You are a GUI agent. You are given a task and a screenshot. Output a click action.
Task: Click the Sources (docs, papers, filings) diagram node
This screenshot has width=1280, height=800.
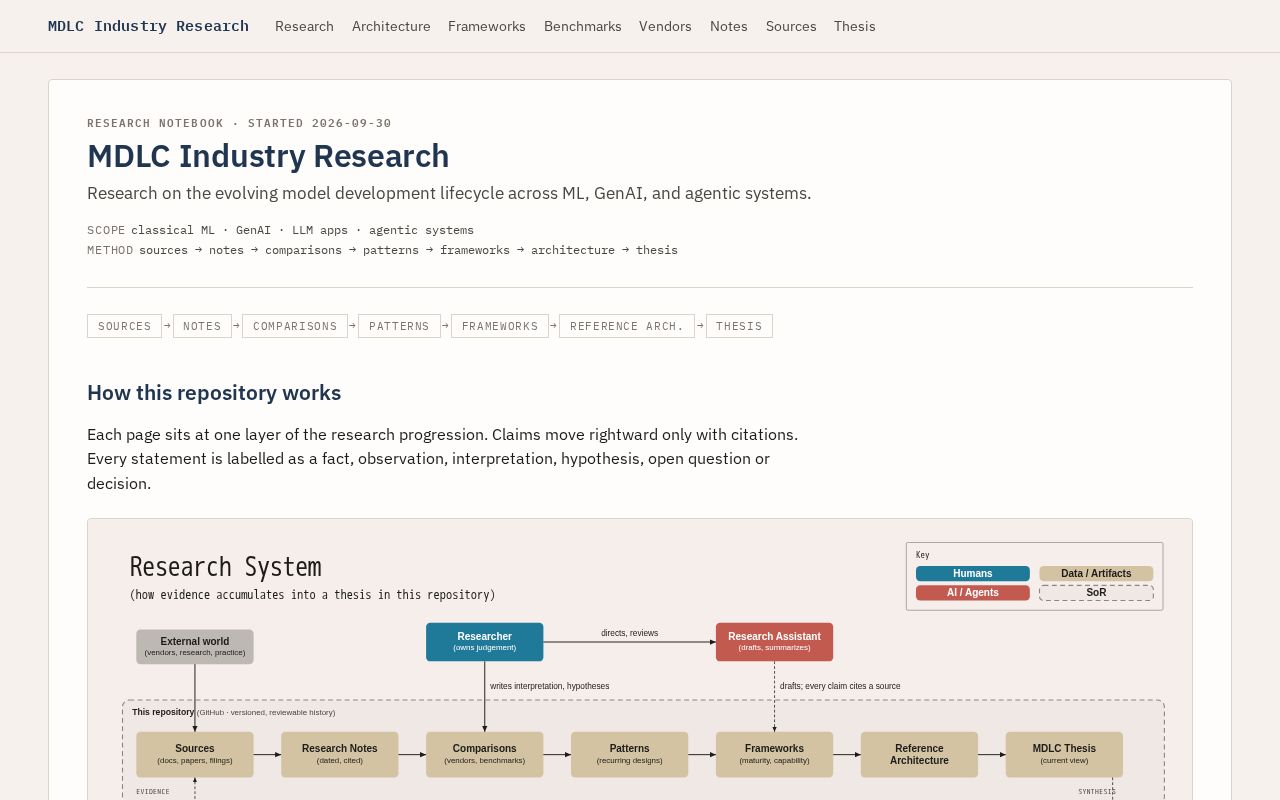[x=195, y=754]
